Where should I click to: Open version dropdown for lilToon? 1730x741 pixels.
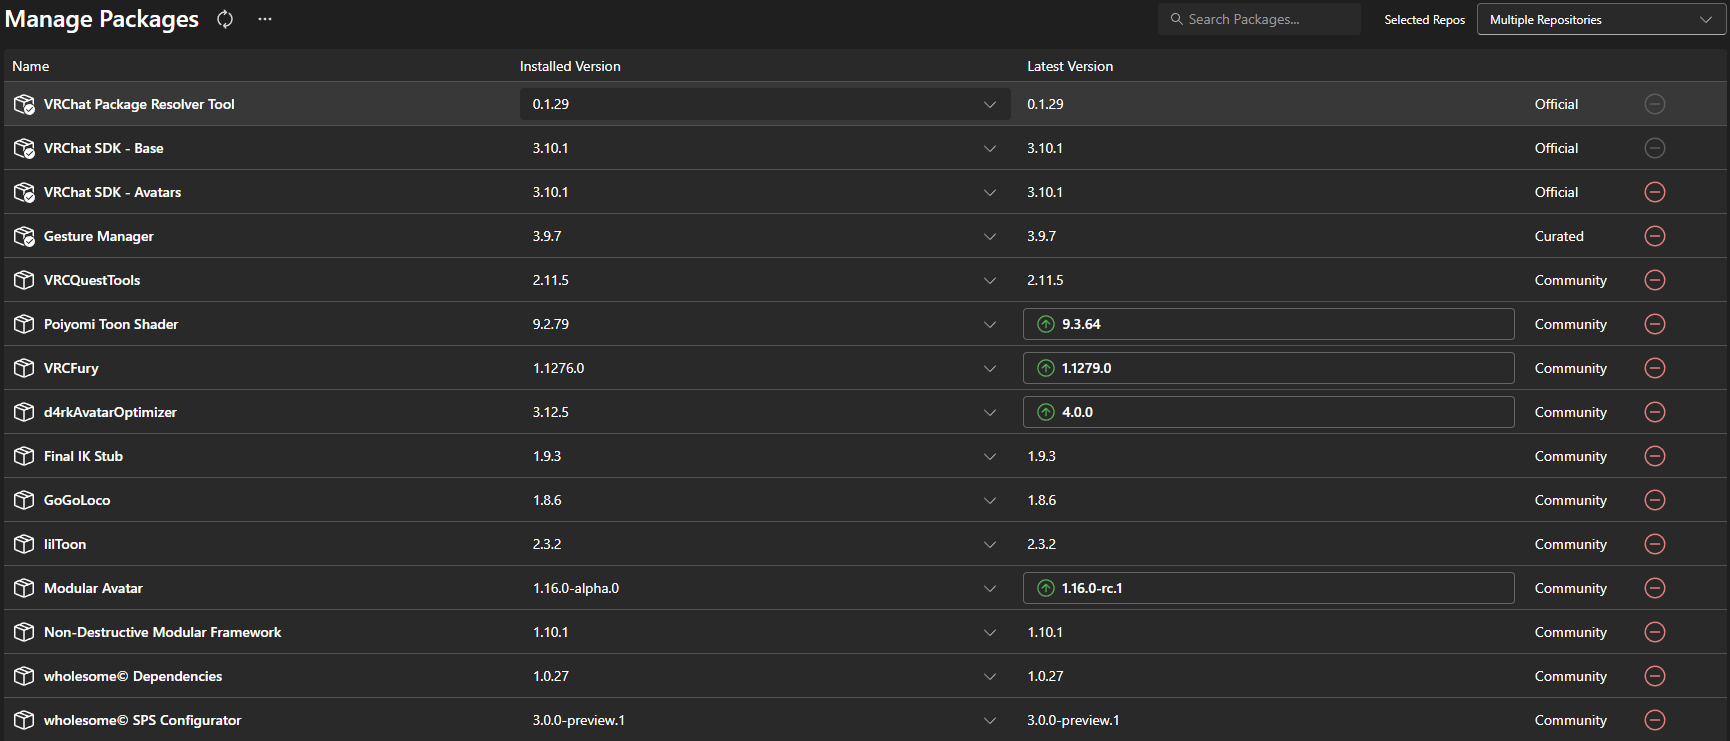pyautogui.click(x=765, y=544)
